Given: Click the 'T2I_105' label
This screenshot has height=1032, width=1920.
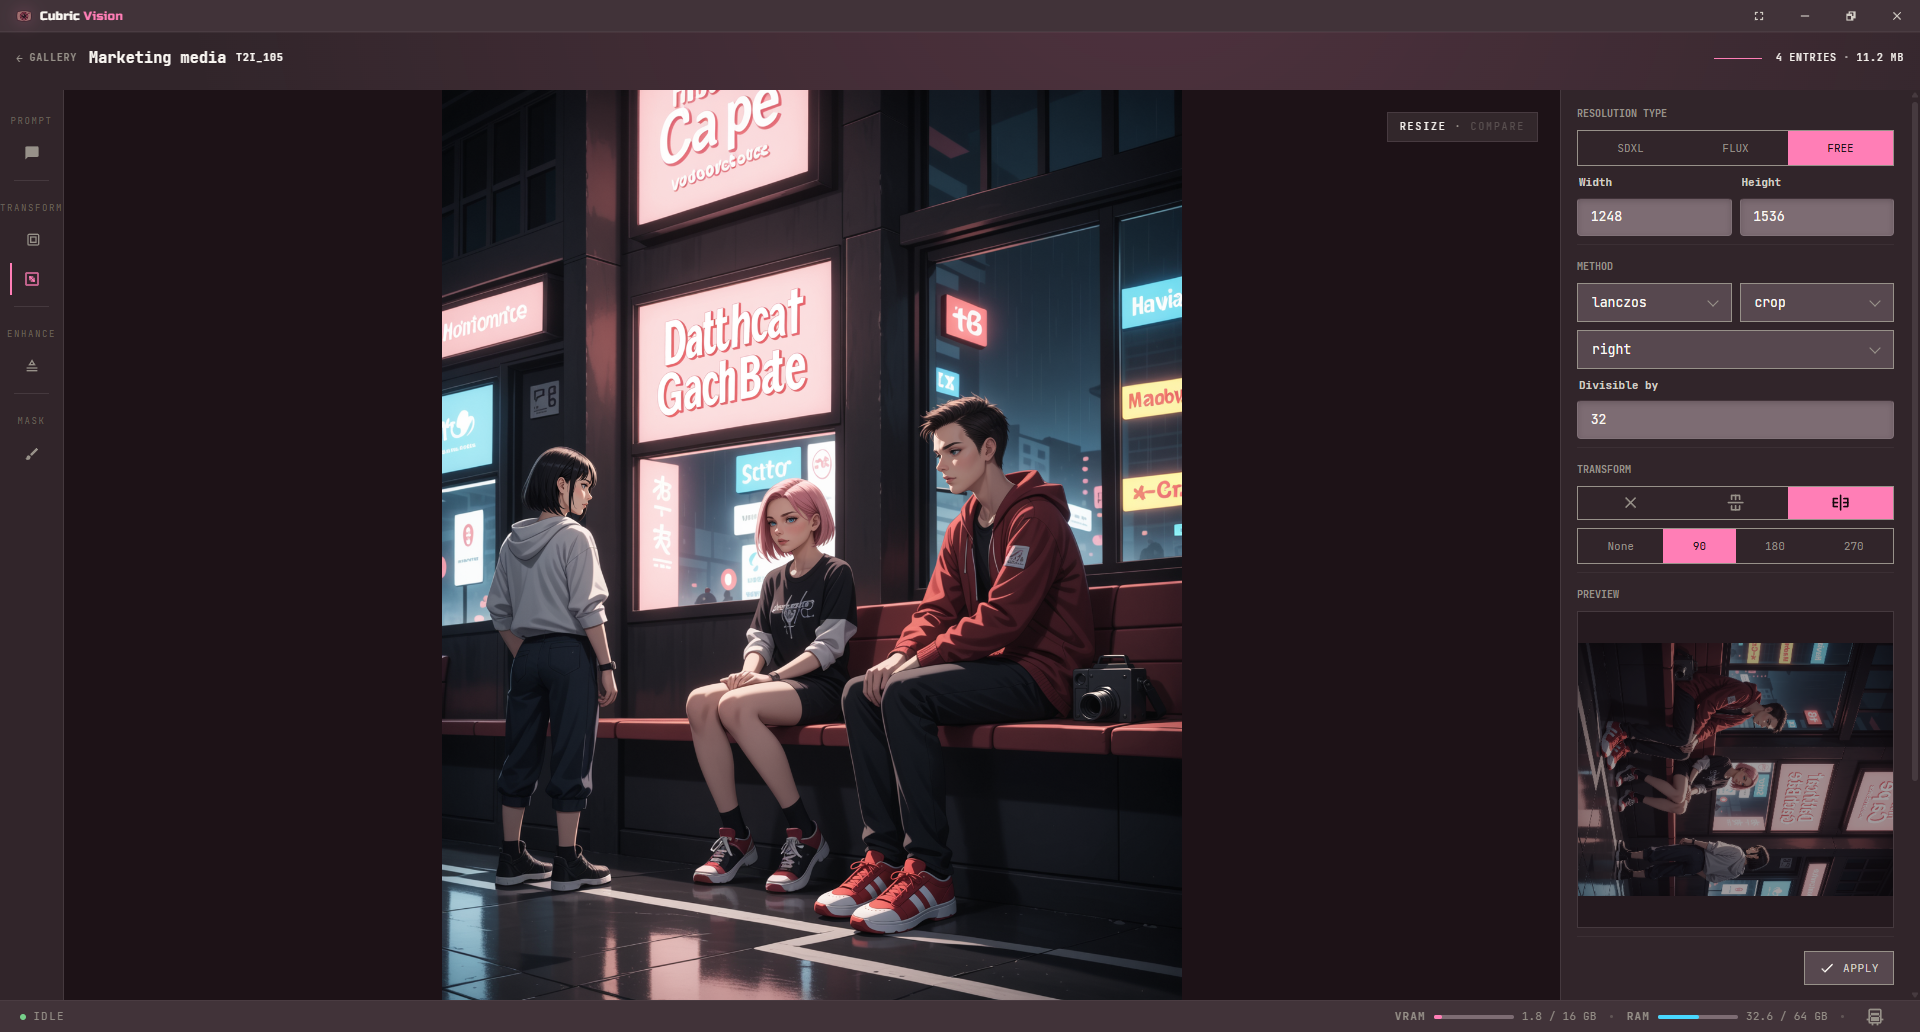Looking at the screenshot, I should click(x=259, y=58).
